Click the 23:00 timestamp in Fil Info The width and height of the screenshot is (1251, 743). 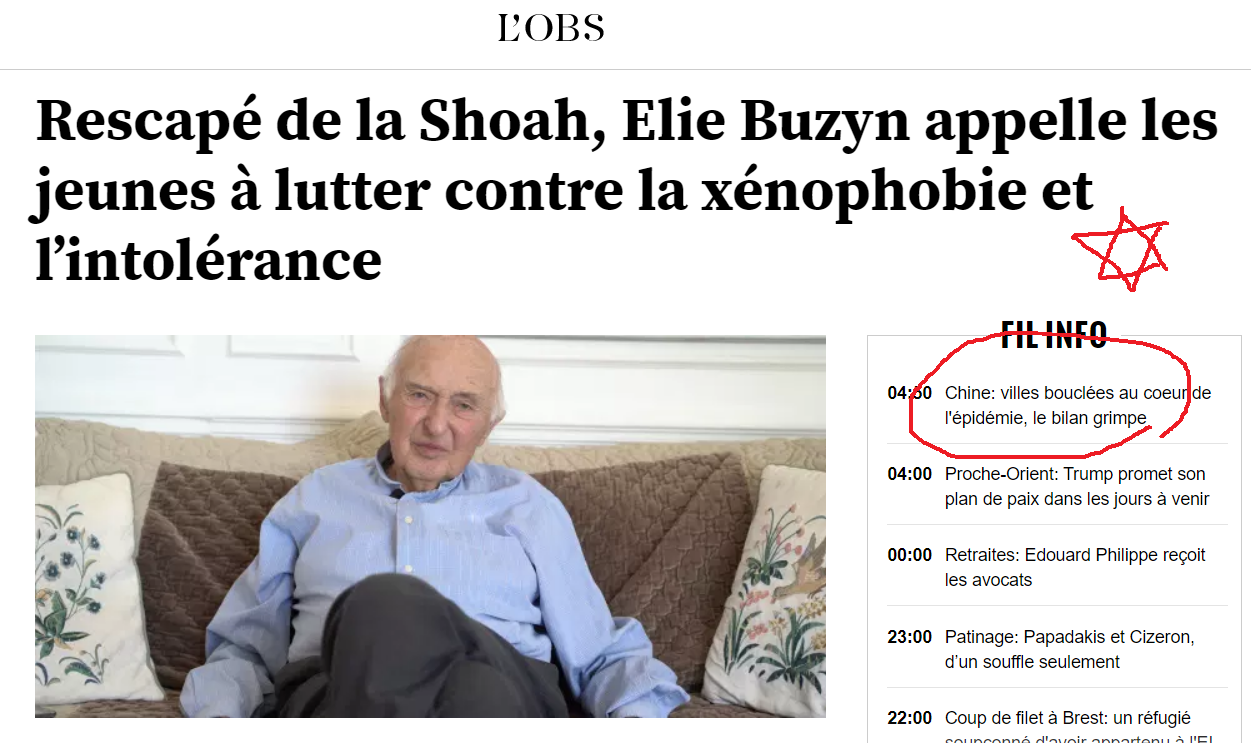[x=909, y=637]
